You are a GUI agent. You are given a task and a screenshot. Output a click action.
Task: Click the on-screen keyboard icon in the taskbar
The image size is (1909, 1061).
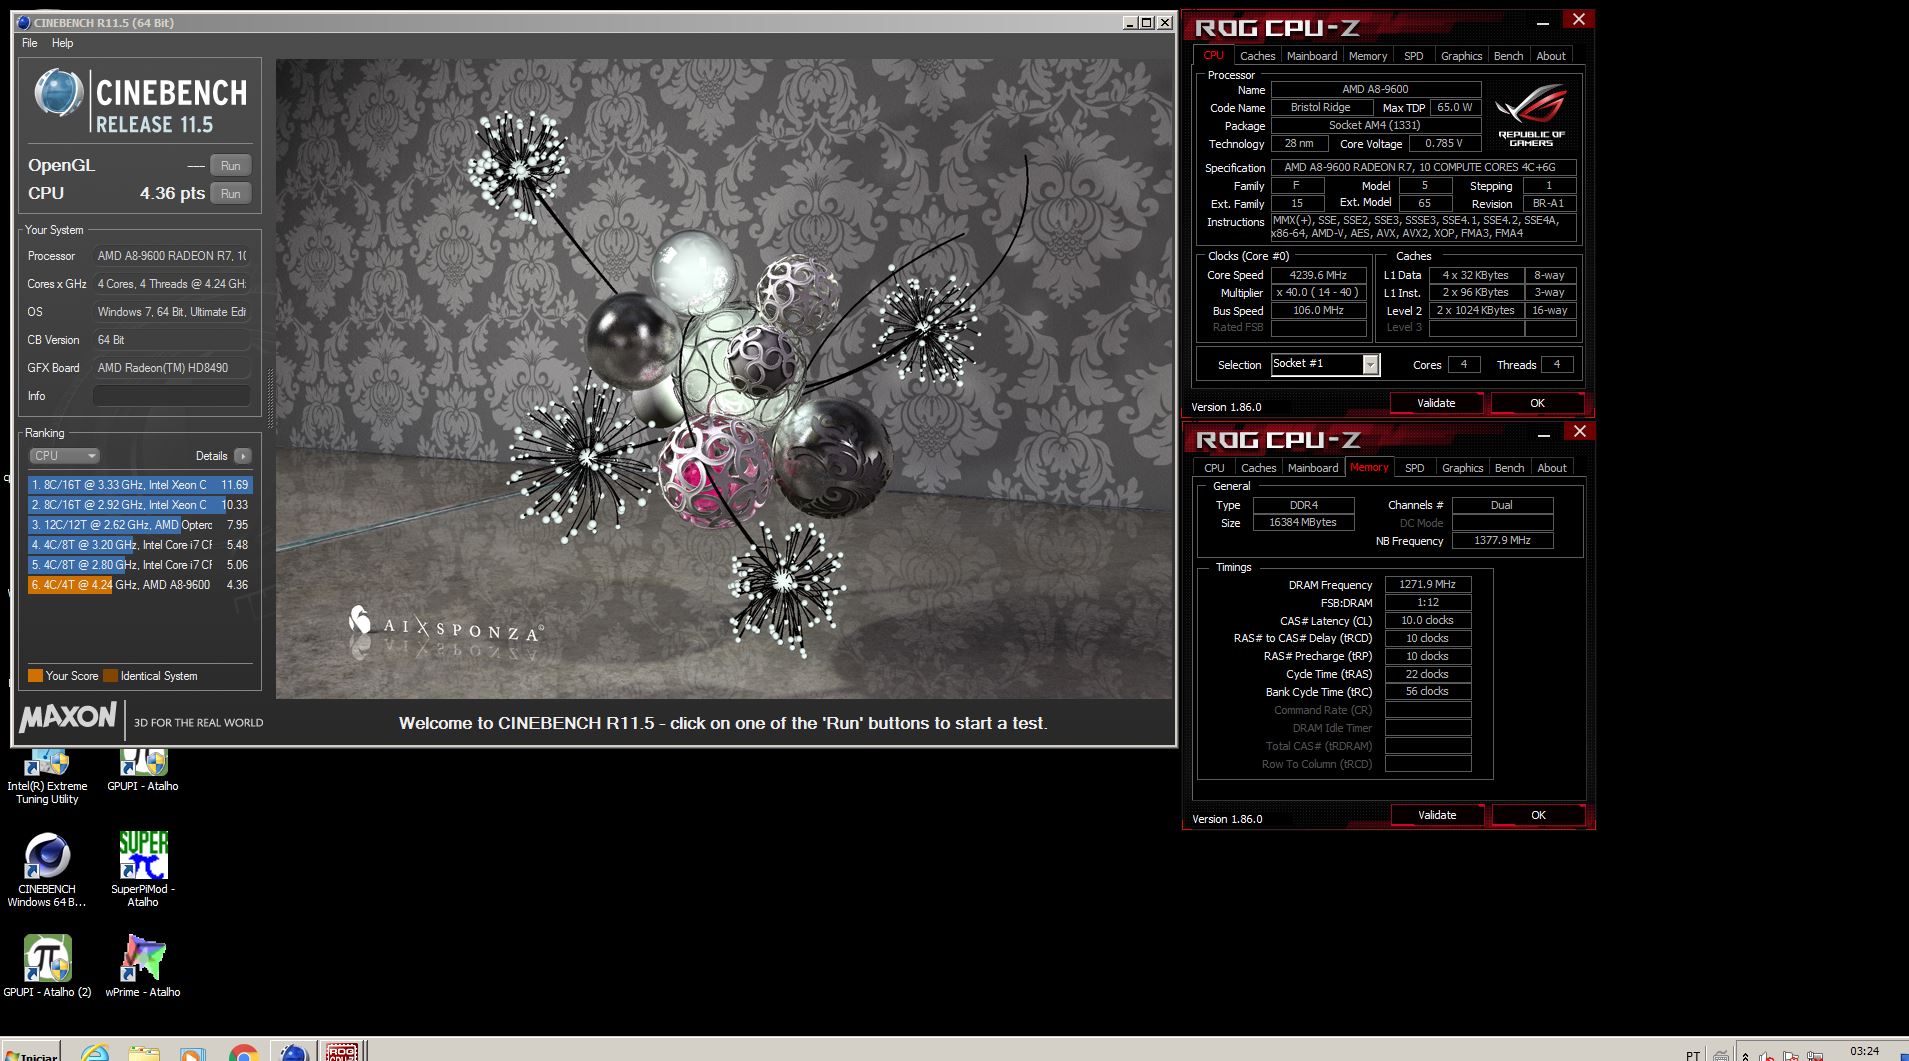(1721, 1055)
